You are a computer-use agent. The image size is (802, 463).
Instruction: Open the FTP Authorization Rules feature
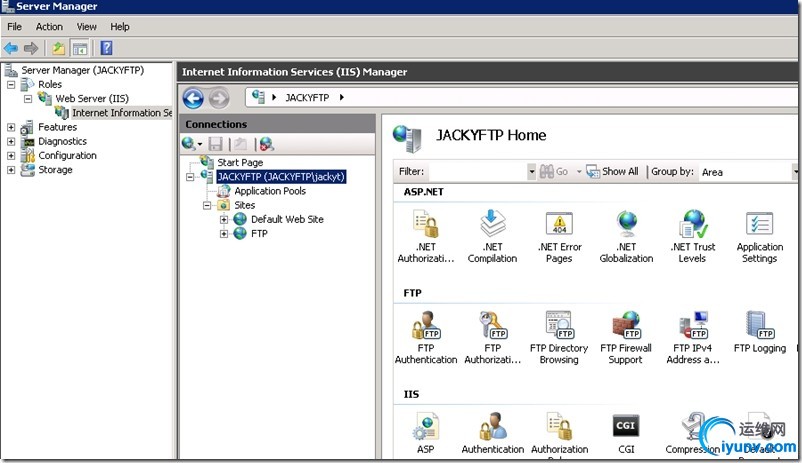point(492,338)
